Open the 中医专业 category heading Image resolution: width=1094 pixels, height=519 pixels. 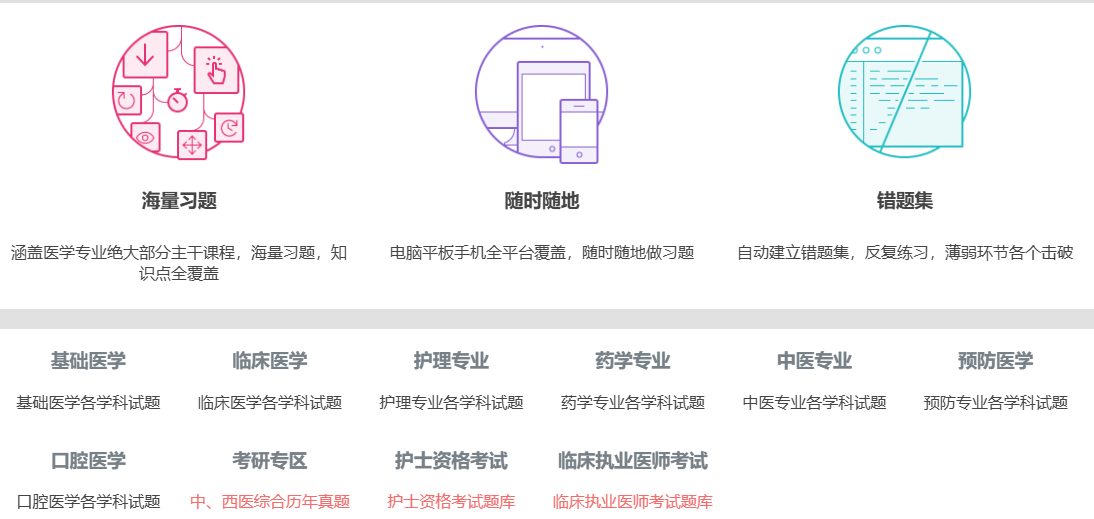click(x=814, y=361)
